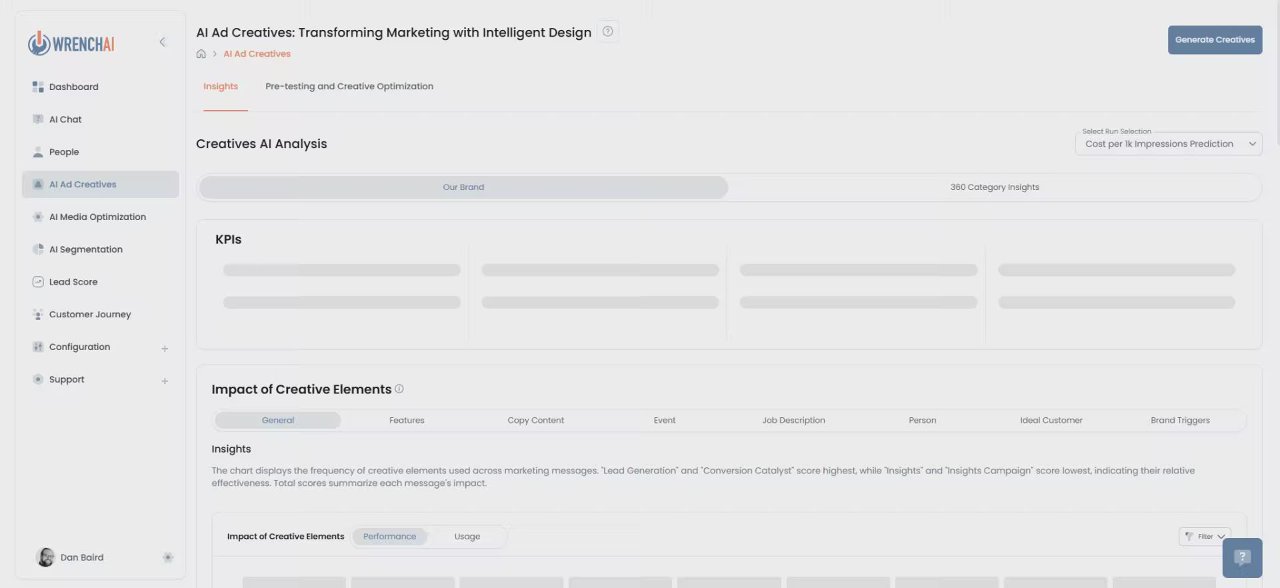This screenshot has width=1280, height=588.
Task: Collapse the sidebar with the chevron arrow
Action: point(162,42)
